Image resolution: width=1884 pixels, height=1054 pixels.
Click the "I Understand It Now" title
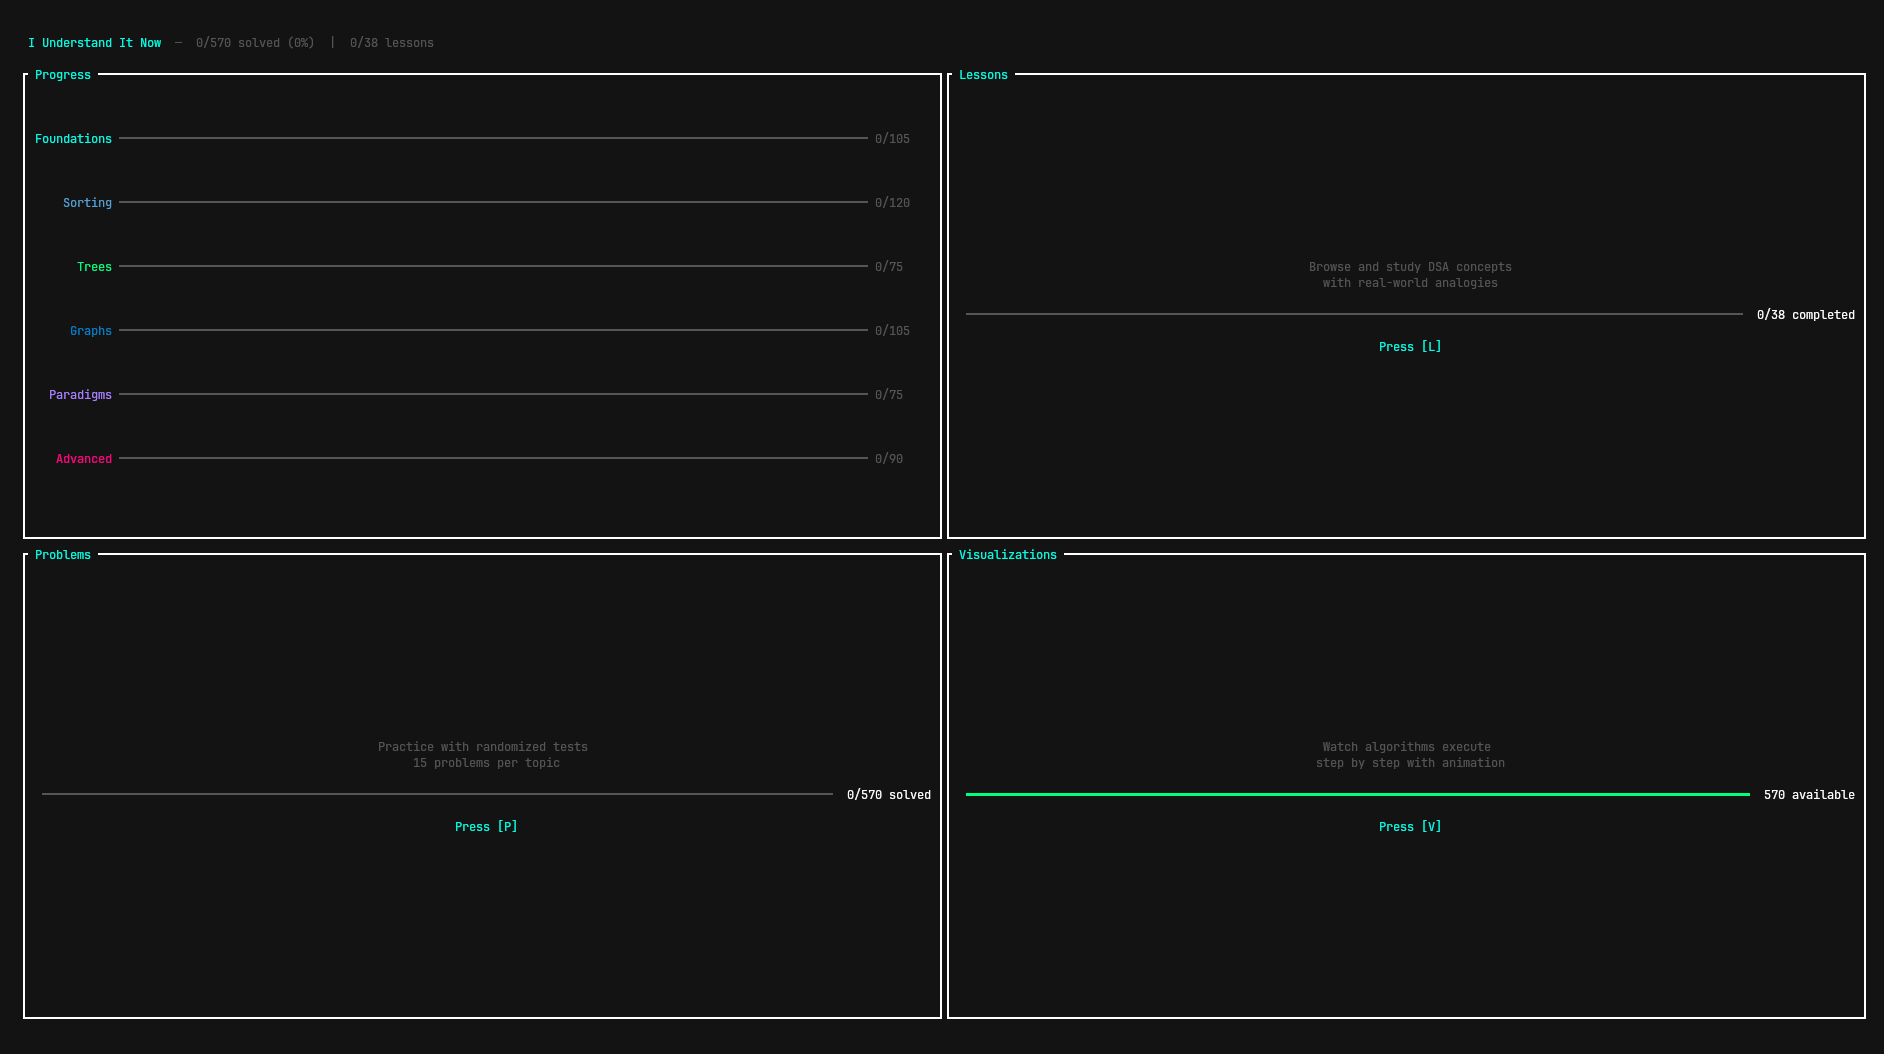point(94,43)
